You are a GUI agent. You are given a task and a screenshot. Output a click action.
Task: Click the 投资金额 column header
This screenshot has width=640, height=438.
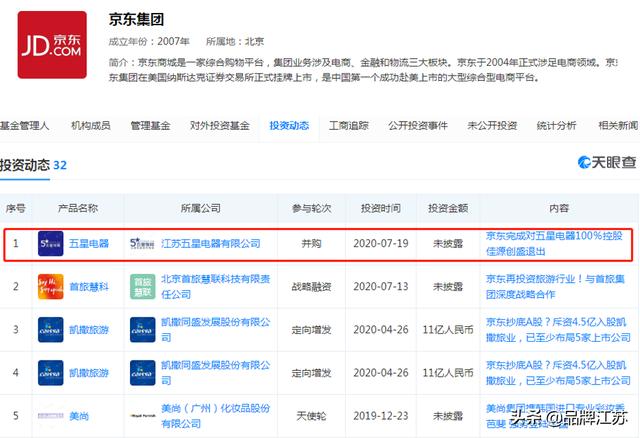click(x=448, y=209)
